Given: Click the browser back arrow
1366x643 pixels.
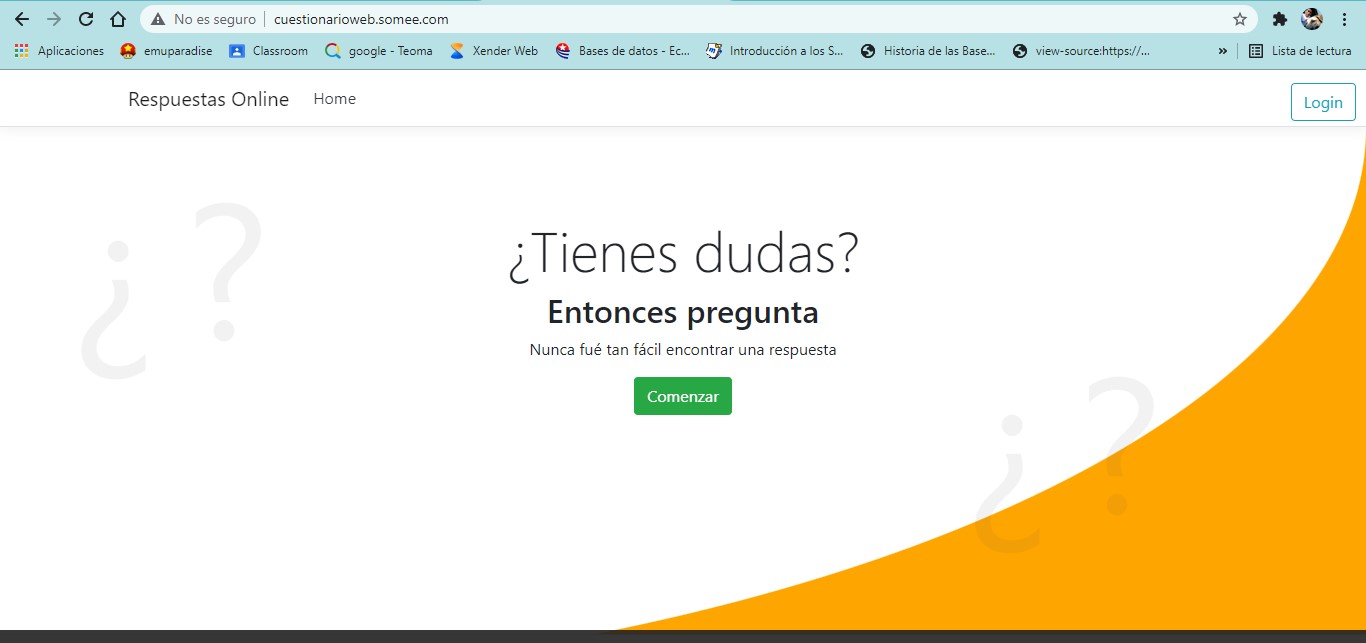Looking at the screenshot, I should [x=22, y=19].
